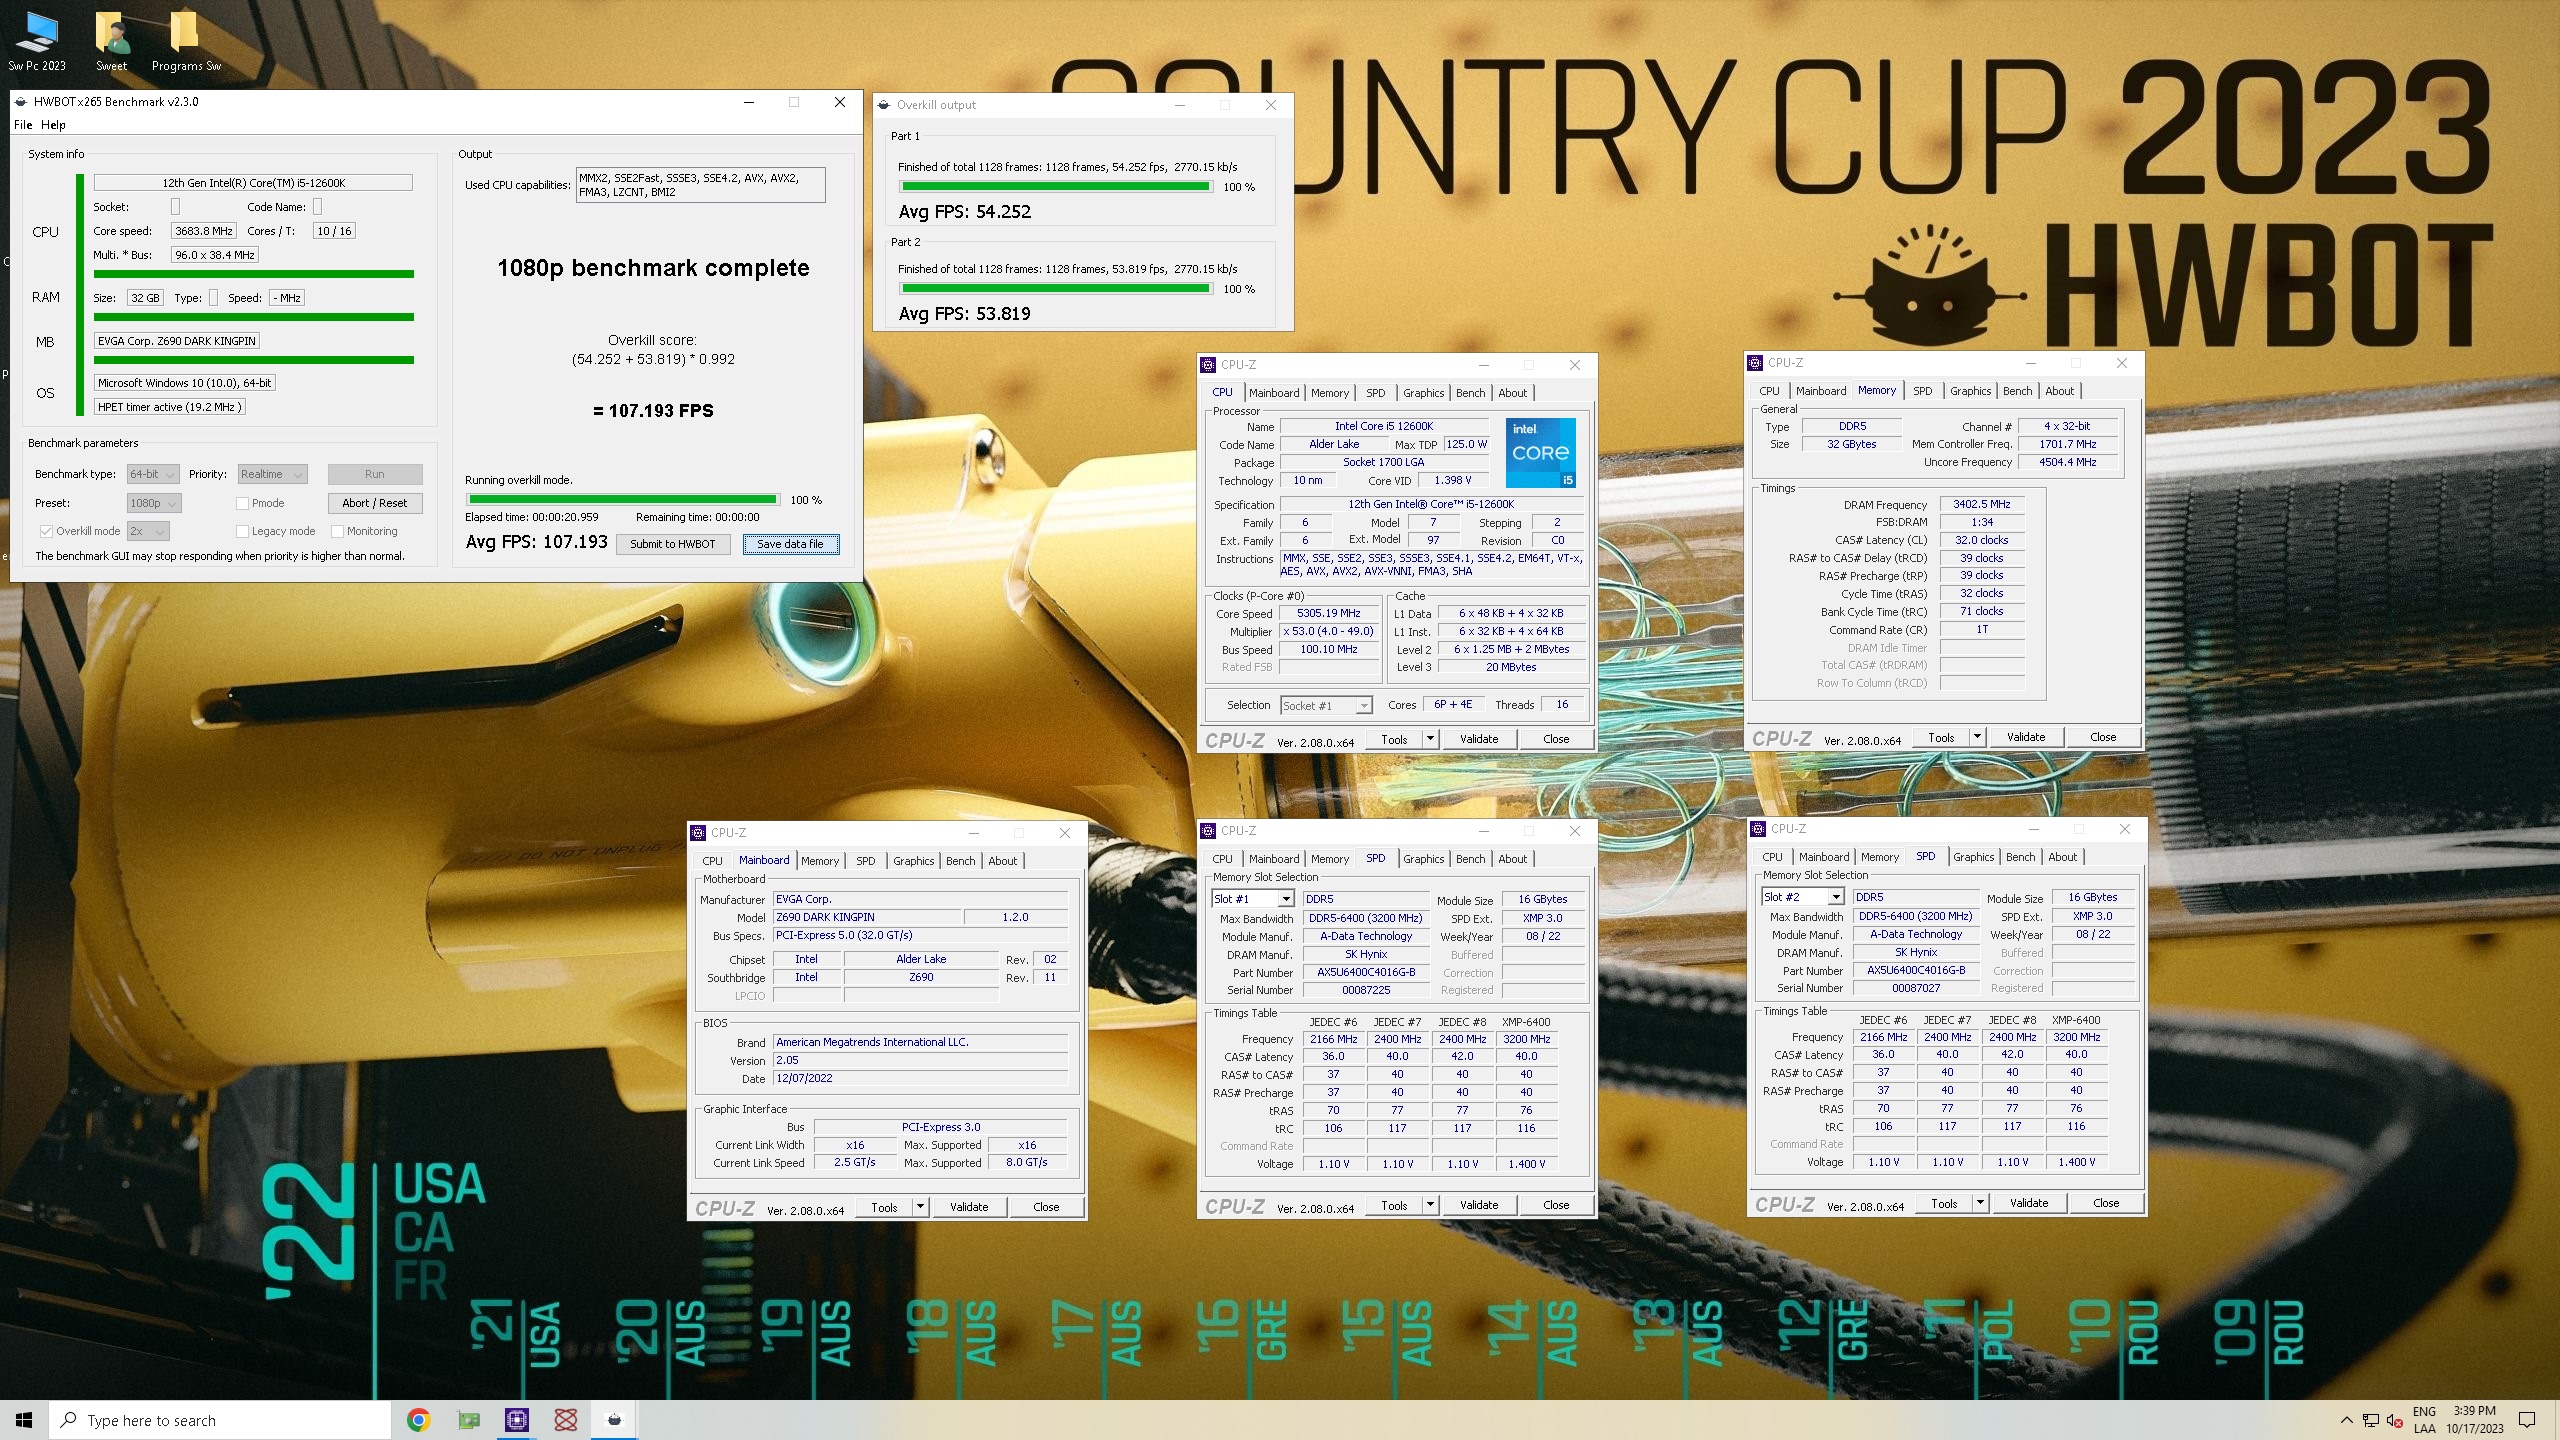The width and height of the screenshot is (2560, 1440).
Task: Click Save data file button
Action: click(x=790, y=544)
